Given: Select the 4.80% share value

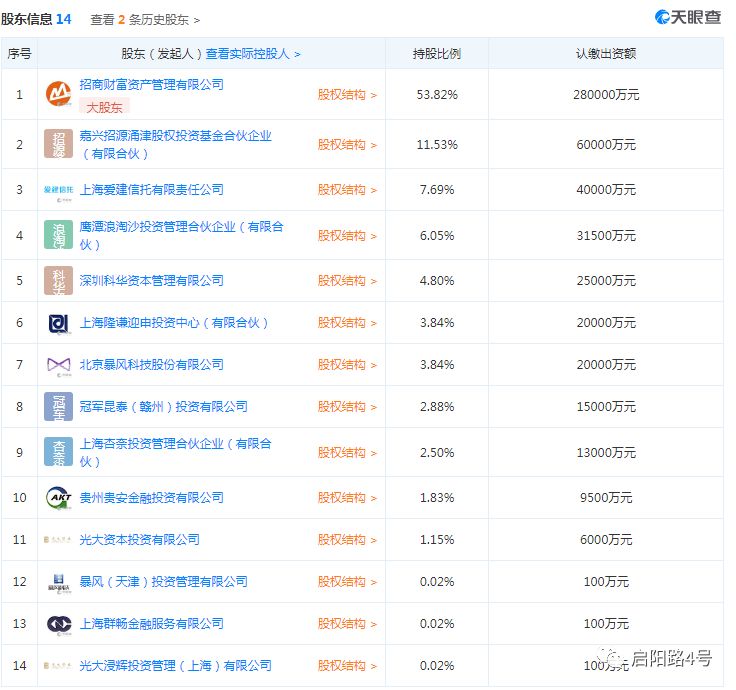Looking at the screenshot, I should point(437,281).
